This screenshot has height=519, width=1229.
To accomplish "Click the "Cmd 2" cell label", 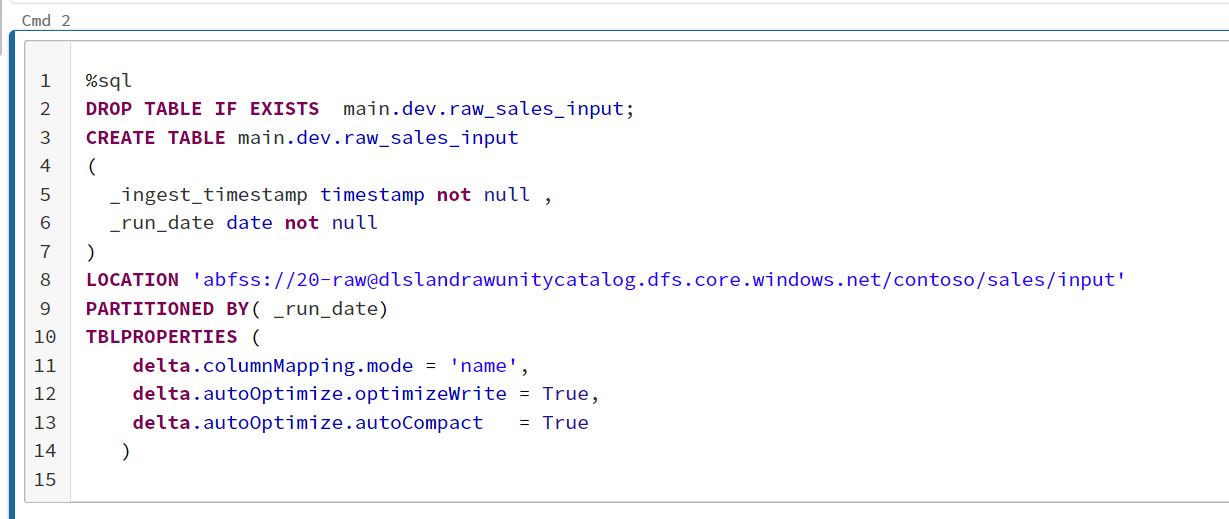I will coord(46,20).
